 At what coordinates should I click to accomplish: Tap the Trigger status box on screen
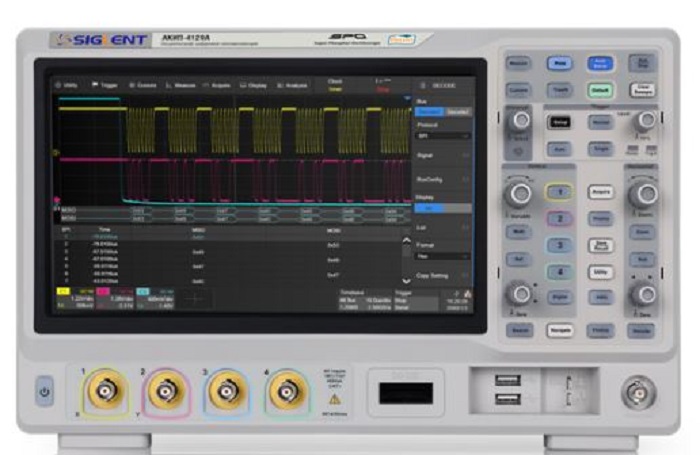415,300
